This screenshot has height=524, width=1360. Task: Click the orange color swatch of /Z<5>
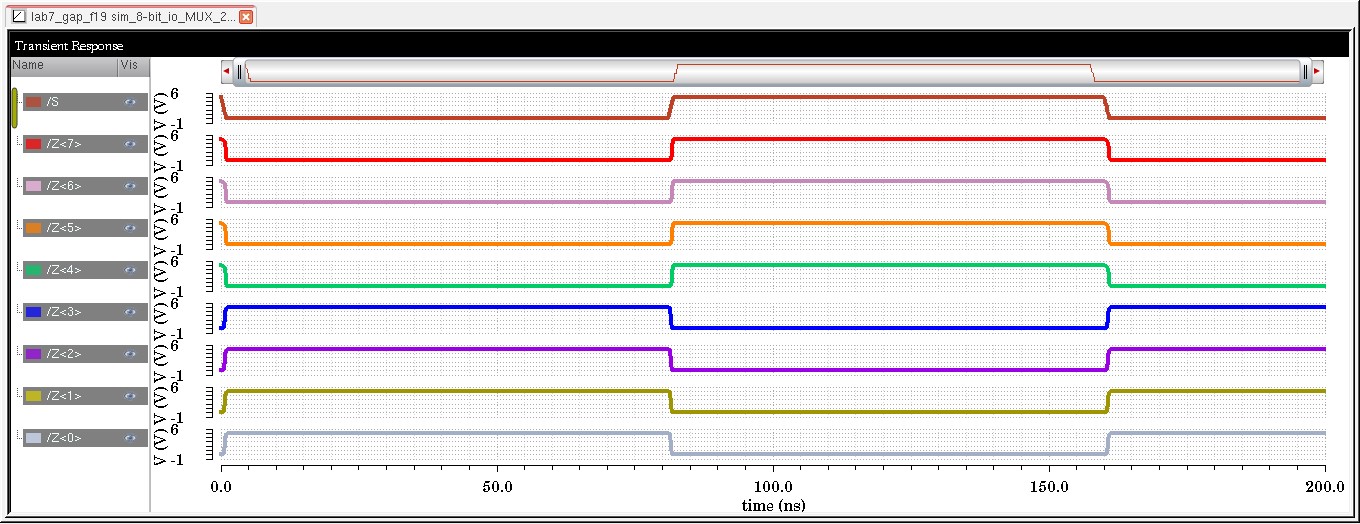[x=33, y=228]
